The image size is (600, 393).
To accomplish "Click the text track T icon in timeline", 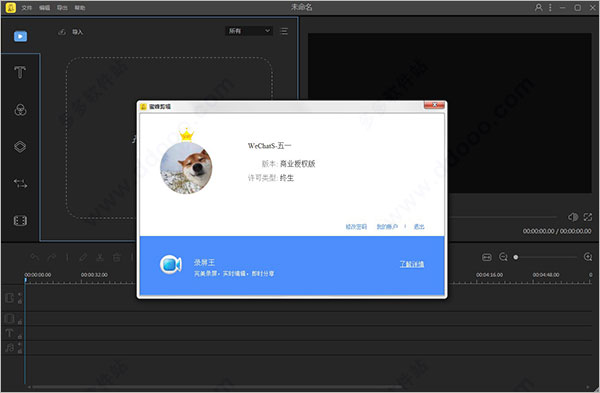I will (x=10, y=333).
